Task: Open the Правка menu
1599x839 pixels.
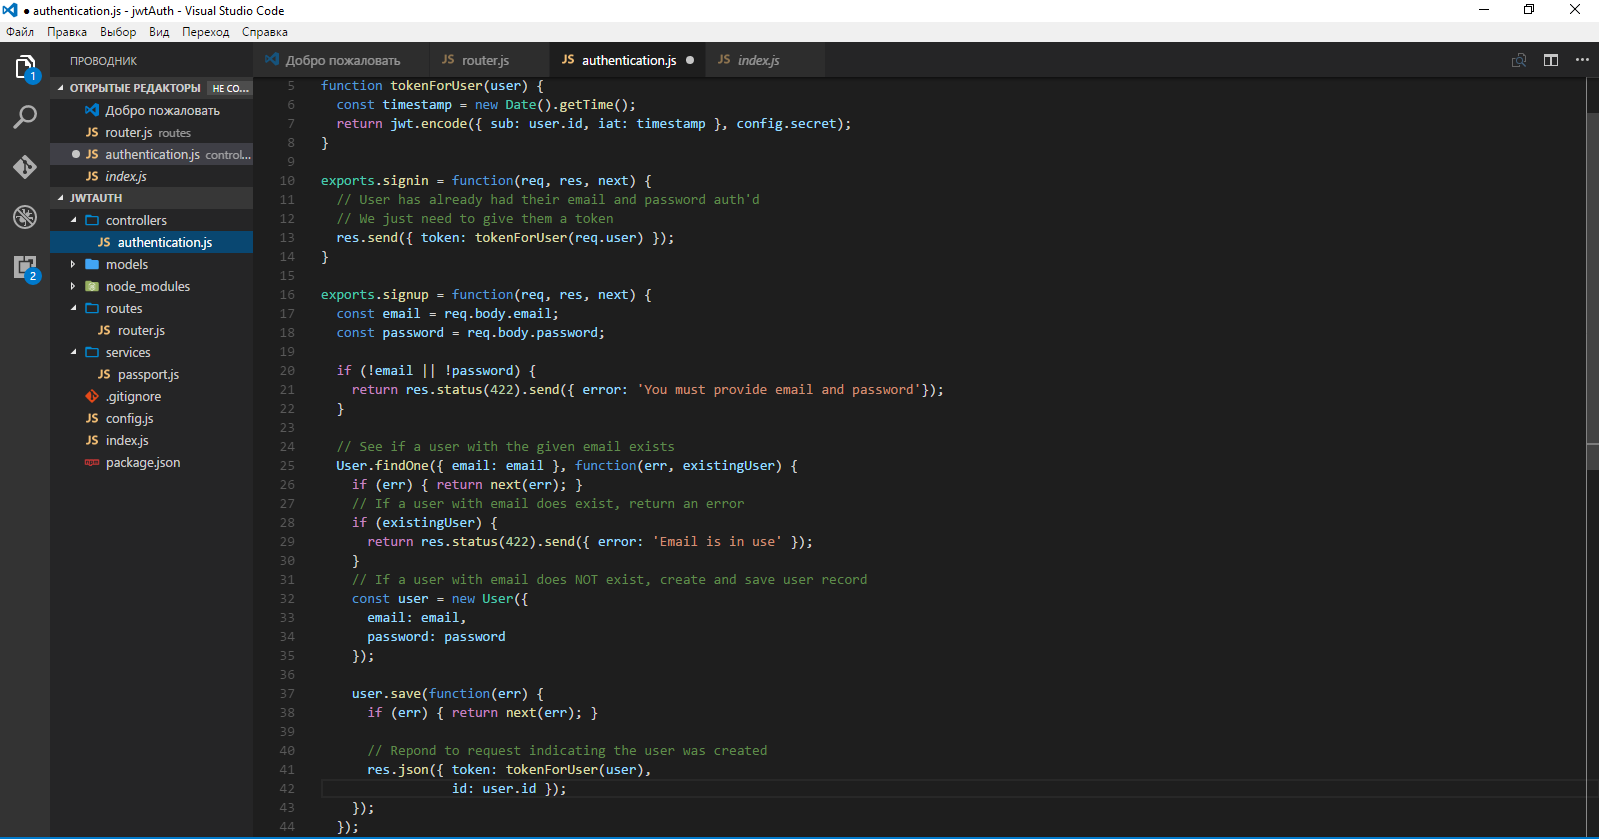Action: (67, 32)
